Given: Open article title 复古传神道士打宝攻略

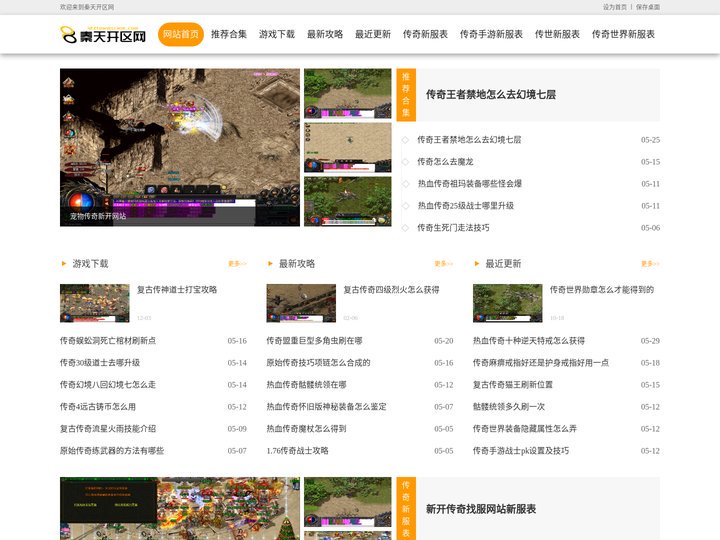Looking at the screenshot, I should (177, 290).
